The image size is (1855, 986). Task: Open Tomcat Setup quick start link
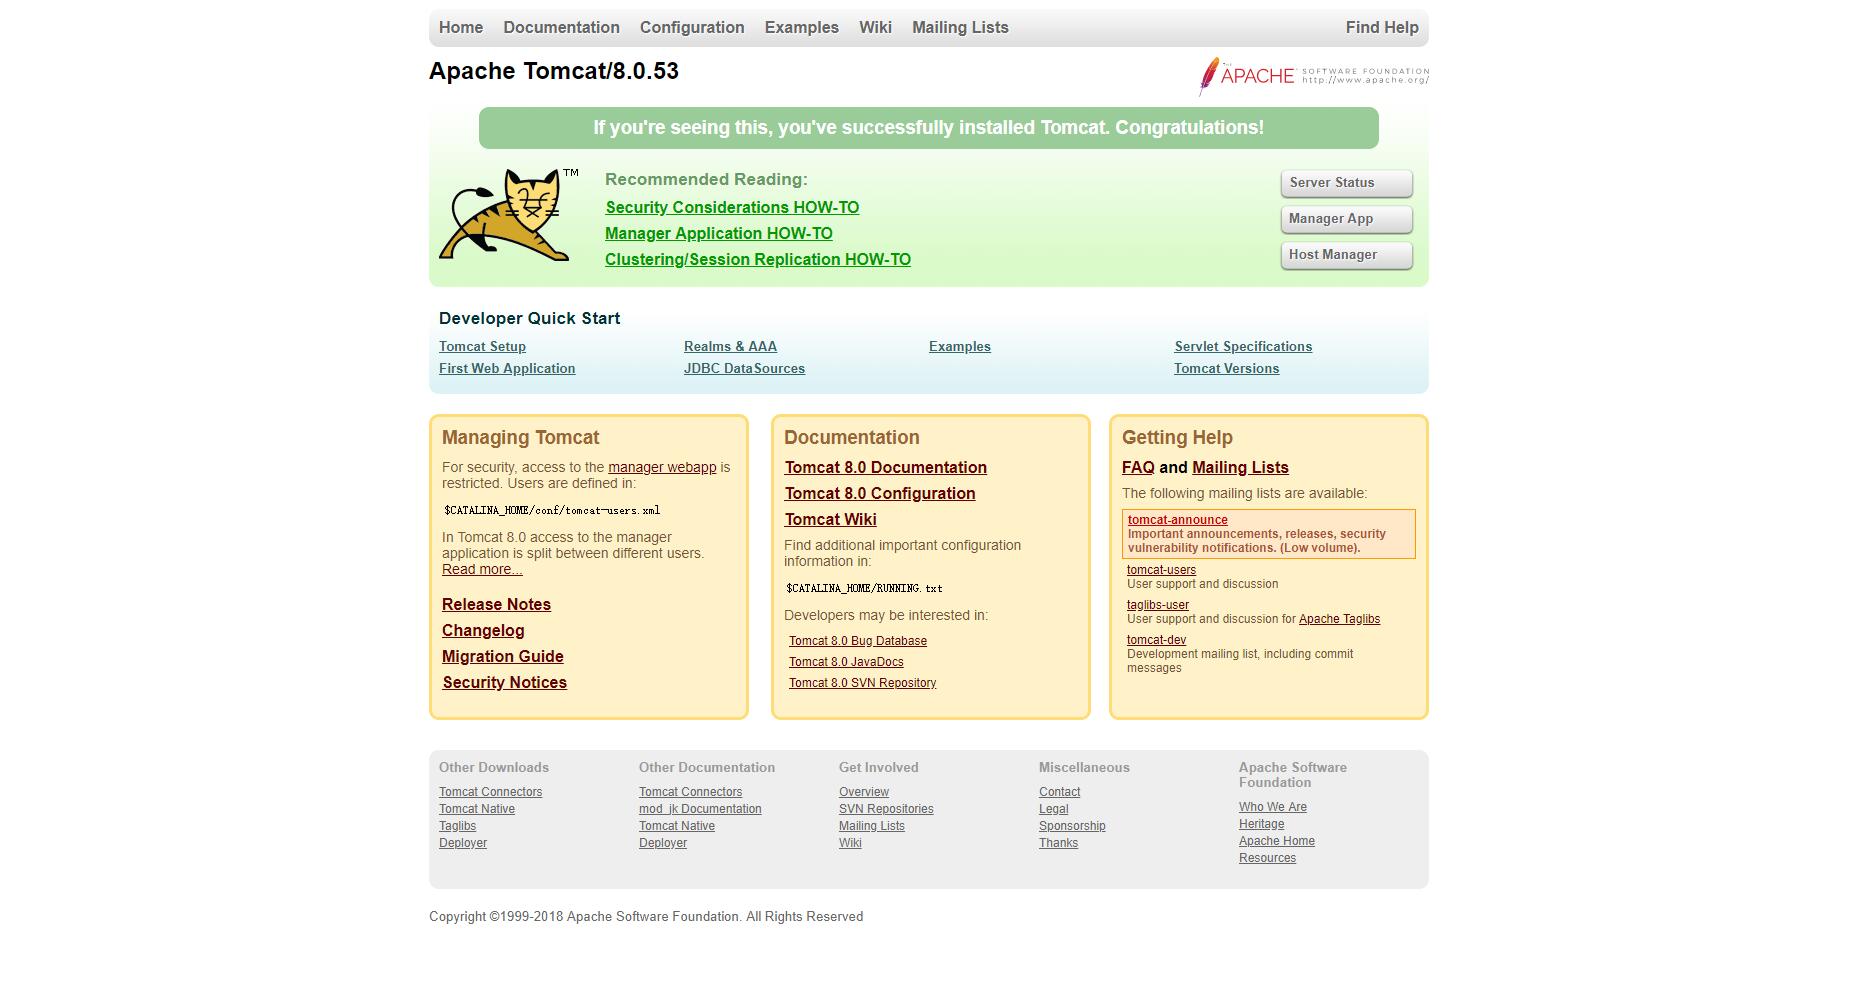(x=482, y=347)
